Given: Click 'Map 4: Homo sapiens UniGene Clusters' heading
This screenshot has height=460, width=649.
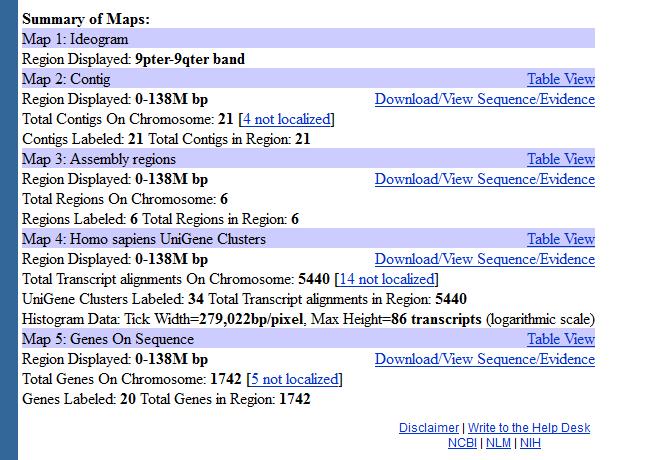Looking at the screenshot, I should click(144, 238).
